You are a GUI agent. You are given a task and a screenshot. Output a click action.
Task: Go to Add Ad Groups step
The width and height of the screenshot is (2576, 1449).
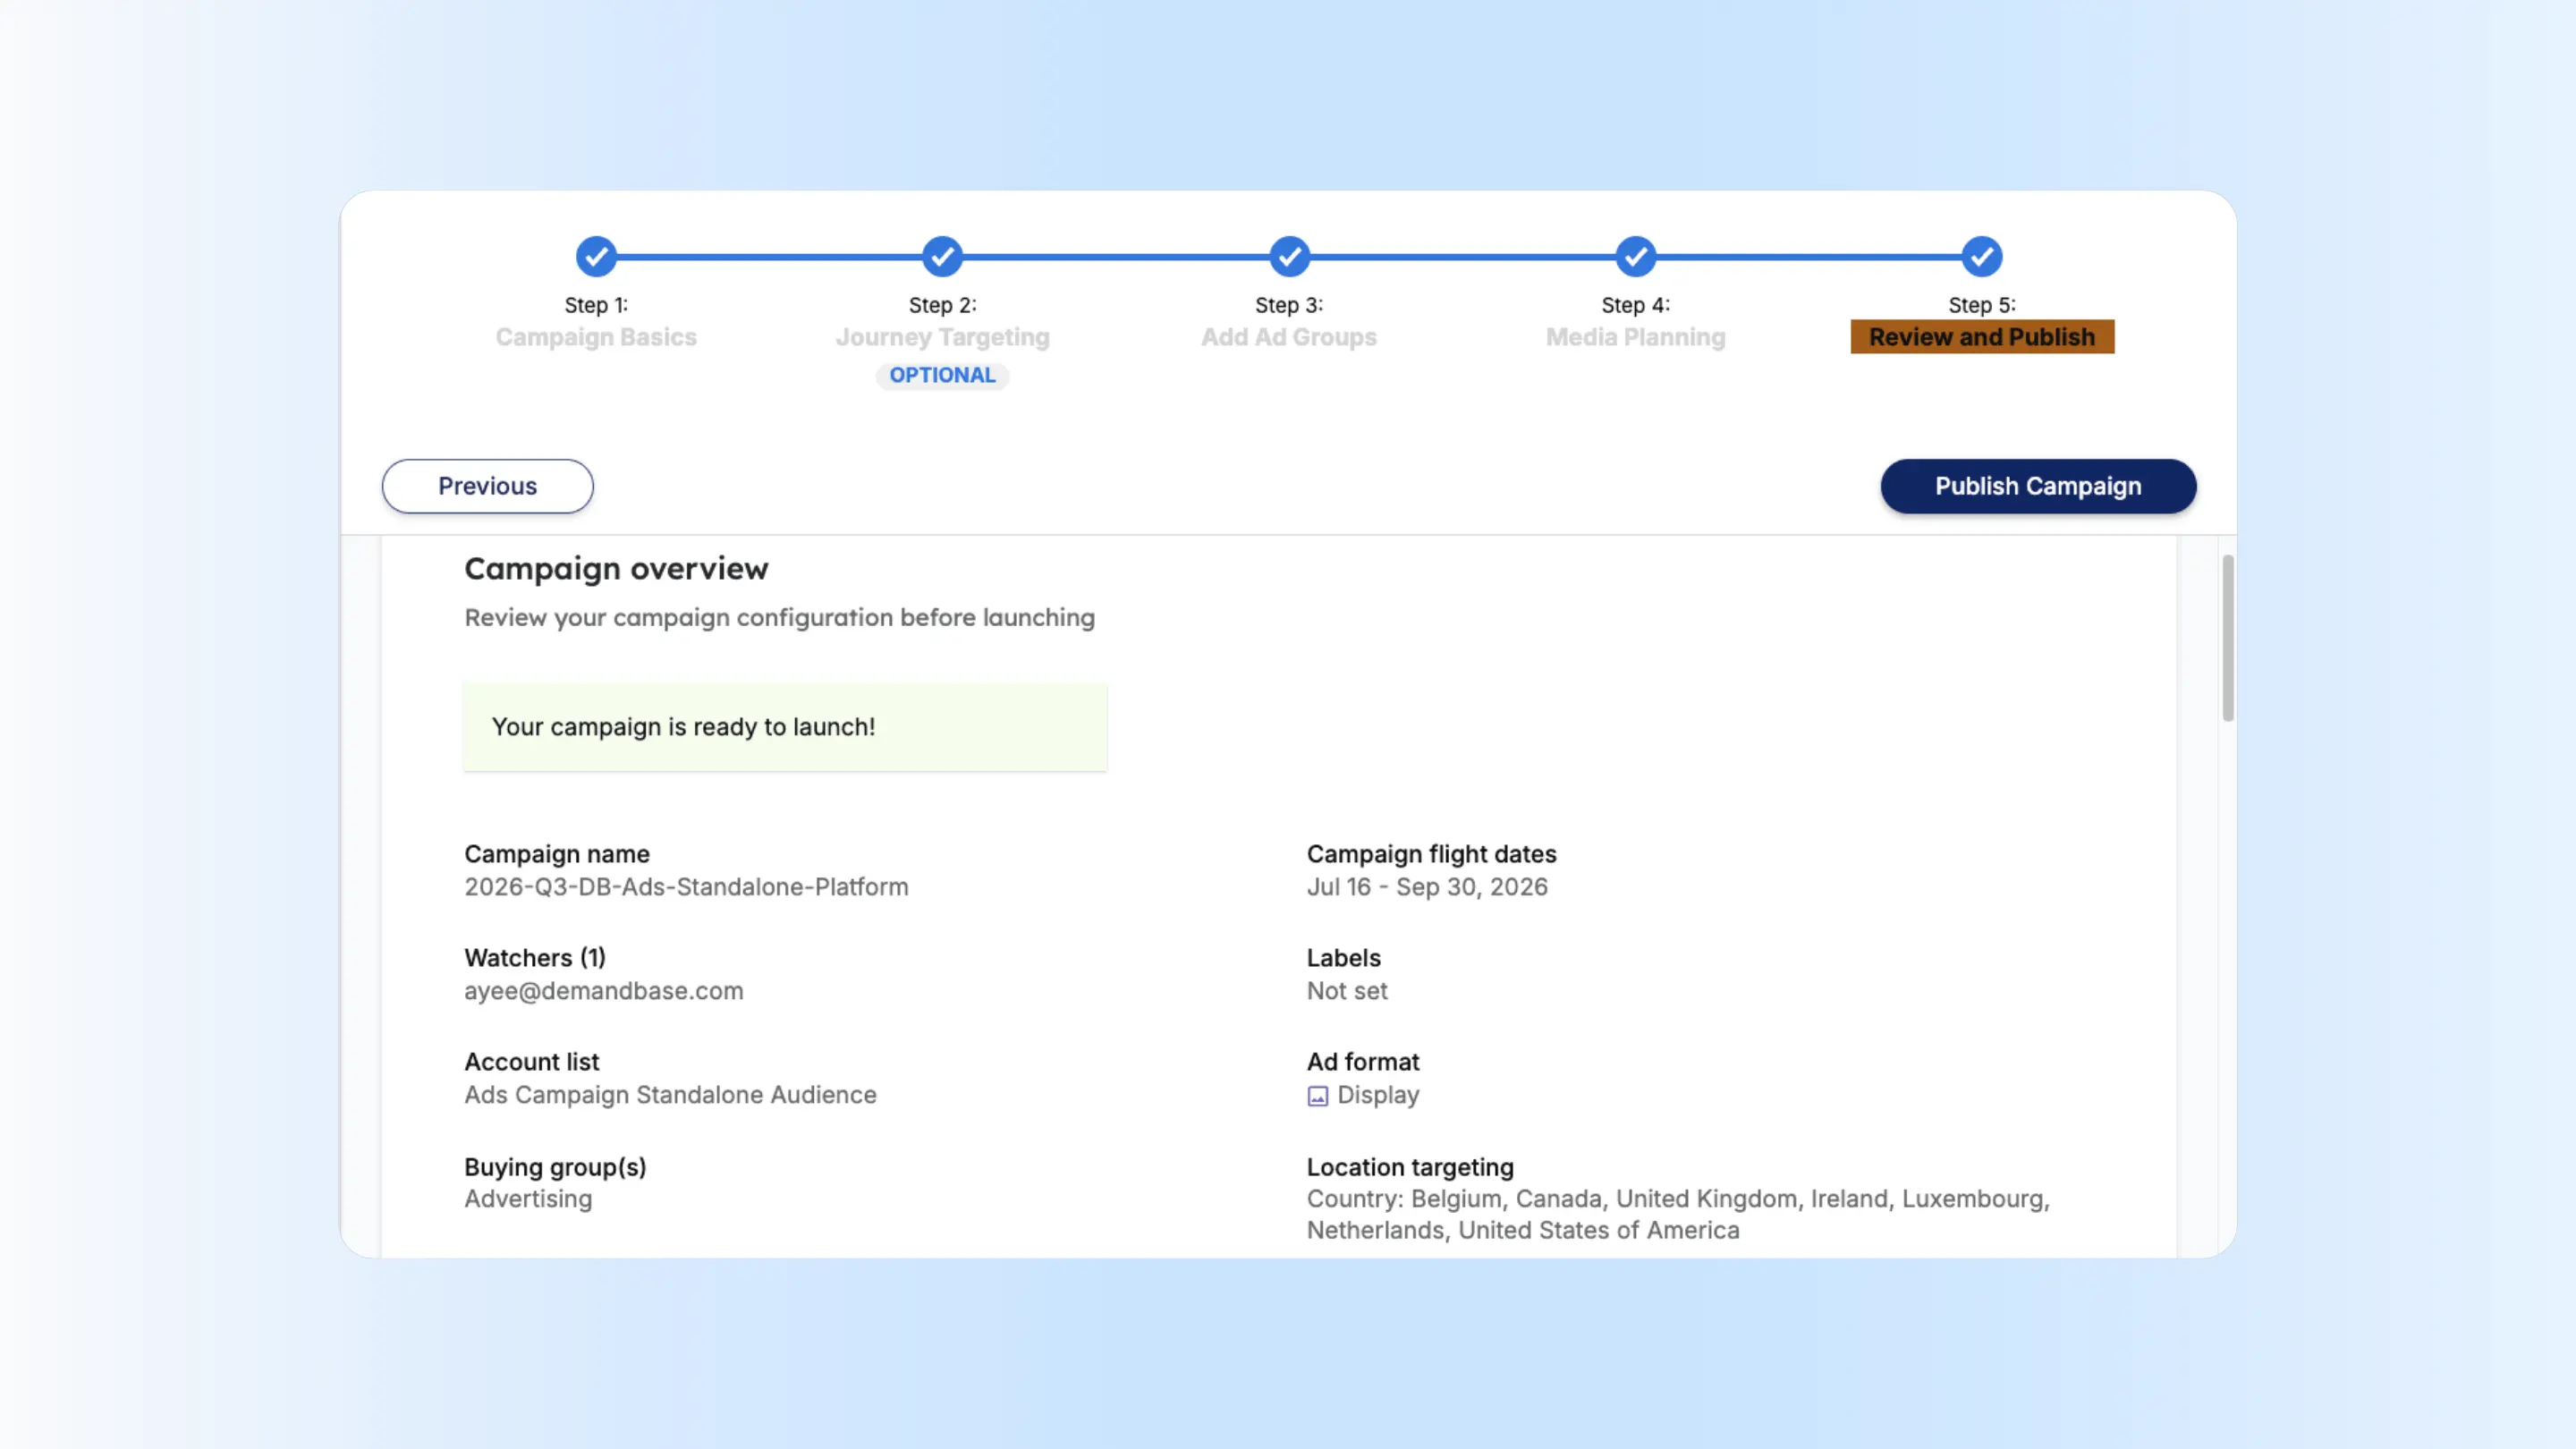[1289, 337]
